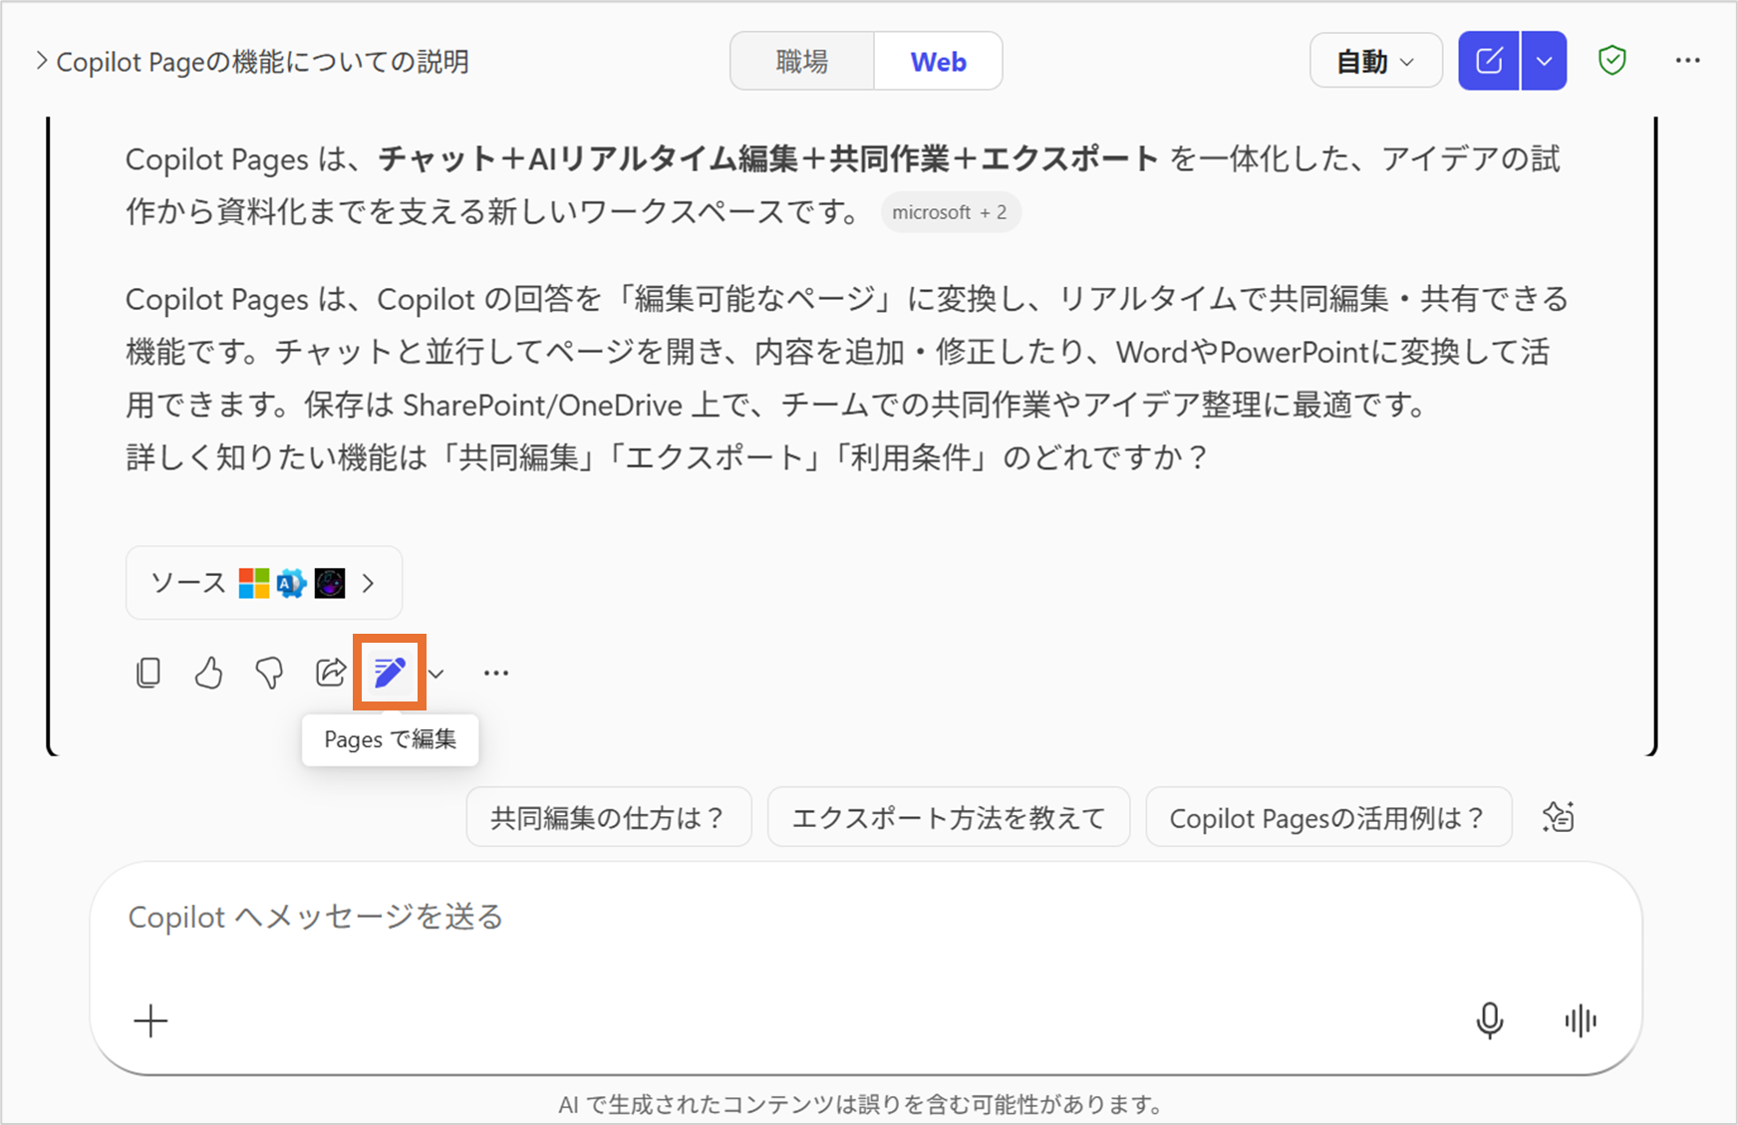
Task: Share the Copilot response
Action: pyautogui.click(x=330, y=673)
